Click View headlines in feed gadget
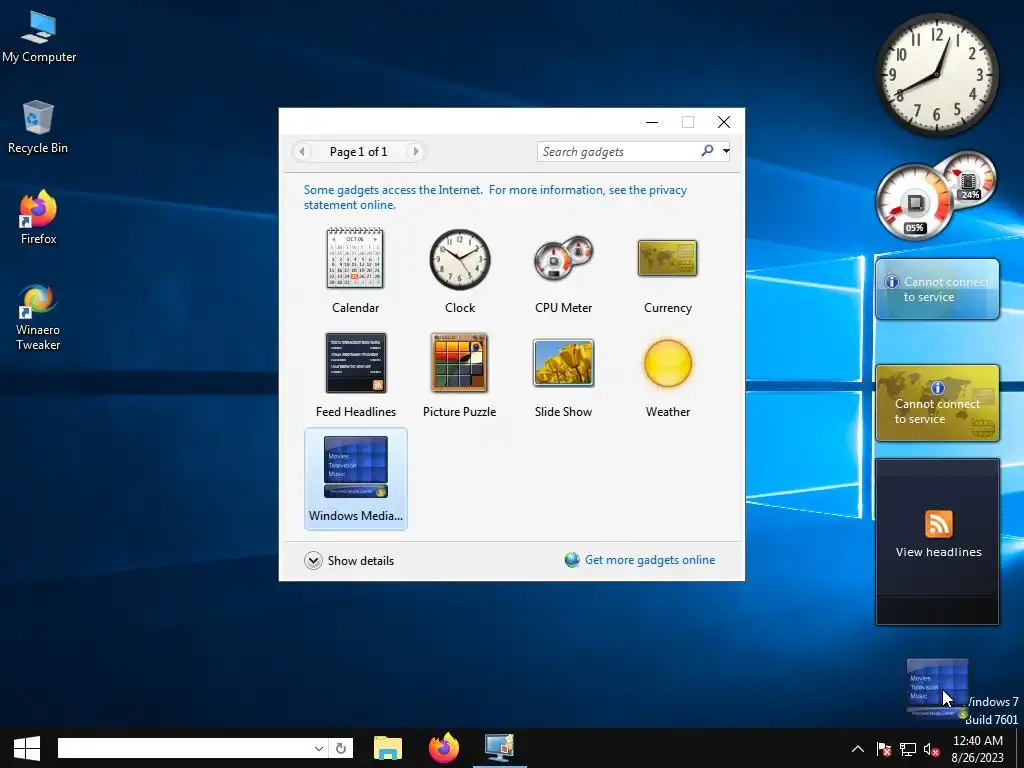1024x768 pixels. (x=938, y=552)
